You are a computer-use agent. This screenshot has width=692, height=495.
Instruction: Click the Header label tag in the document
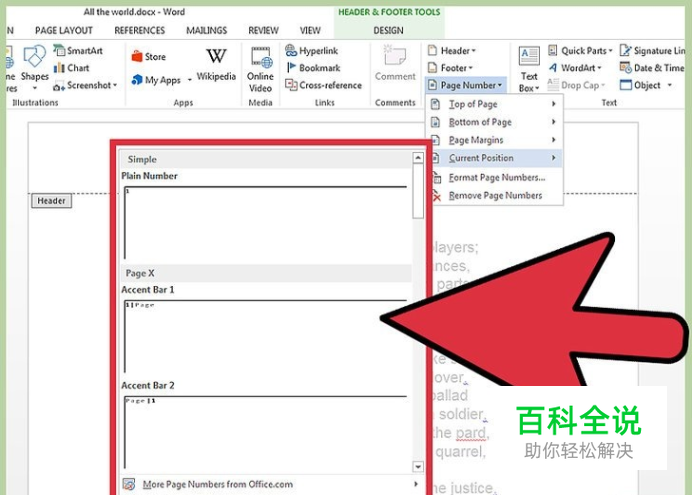pyautogui.click(x=51, y=201)
